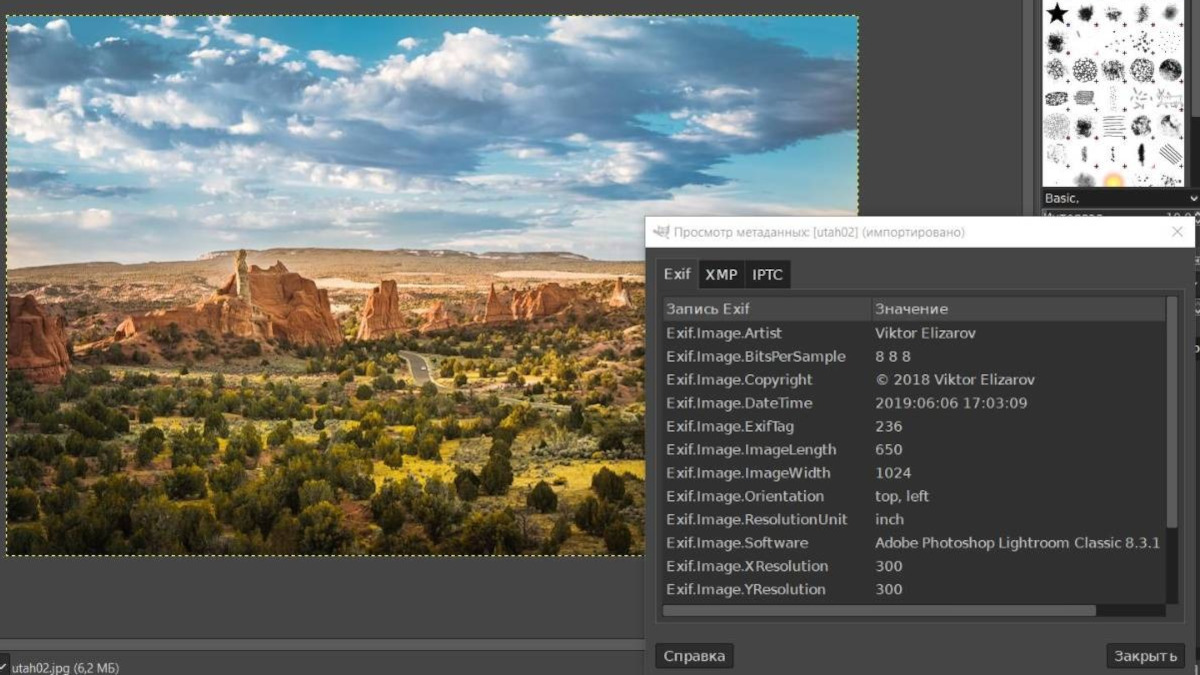Screen dimensions: 1200x675
Task: Open the IPTC tab in the metadata viewer
Action: [768, 274]
